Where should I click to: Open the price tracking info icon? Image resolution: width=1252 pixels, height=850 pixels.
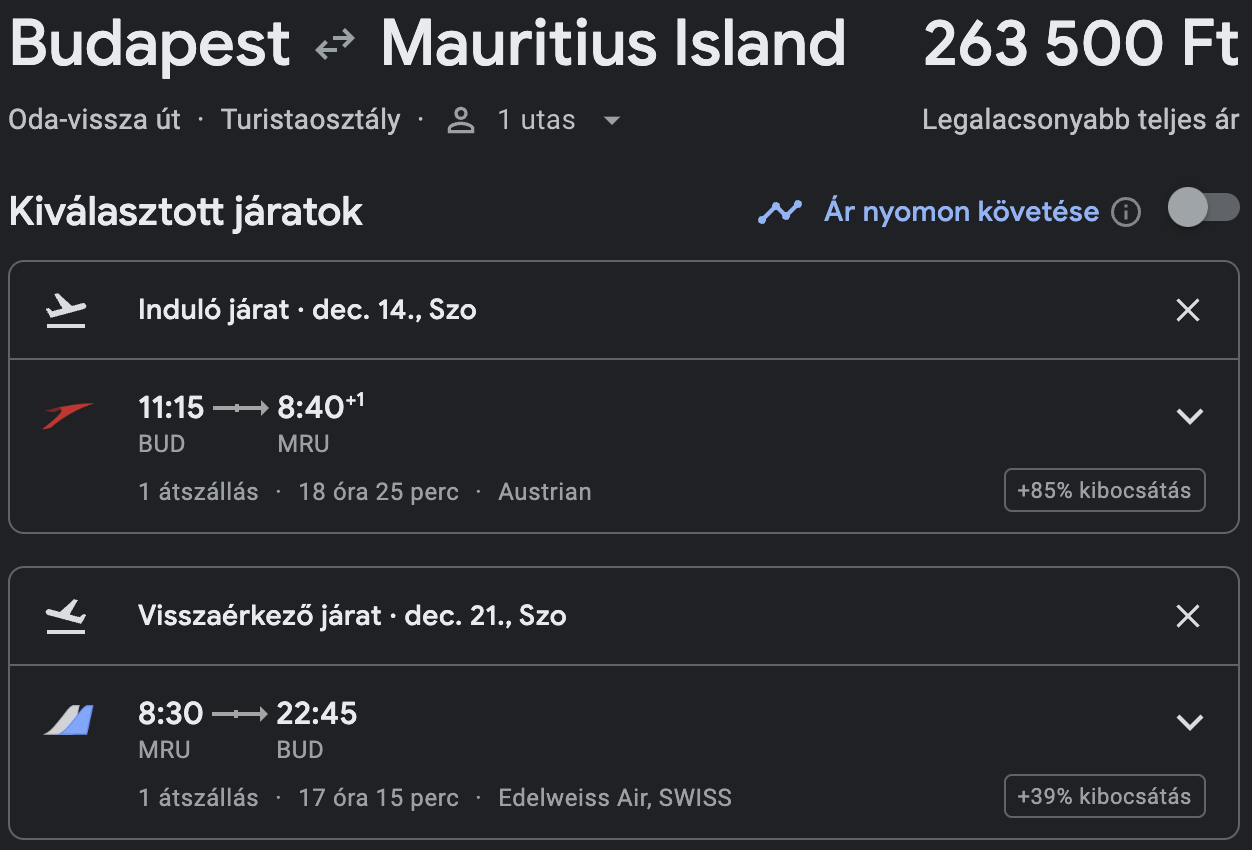[x=1126, y=212]
